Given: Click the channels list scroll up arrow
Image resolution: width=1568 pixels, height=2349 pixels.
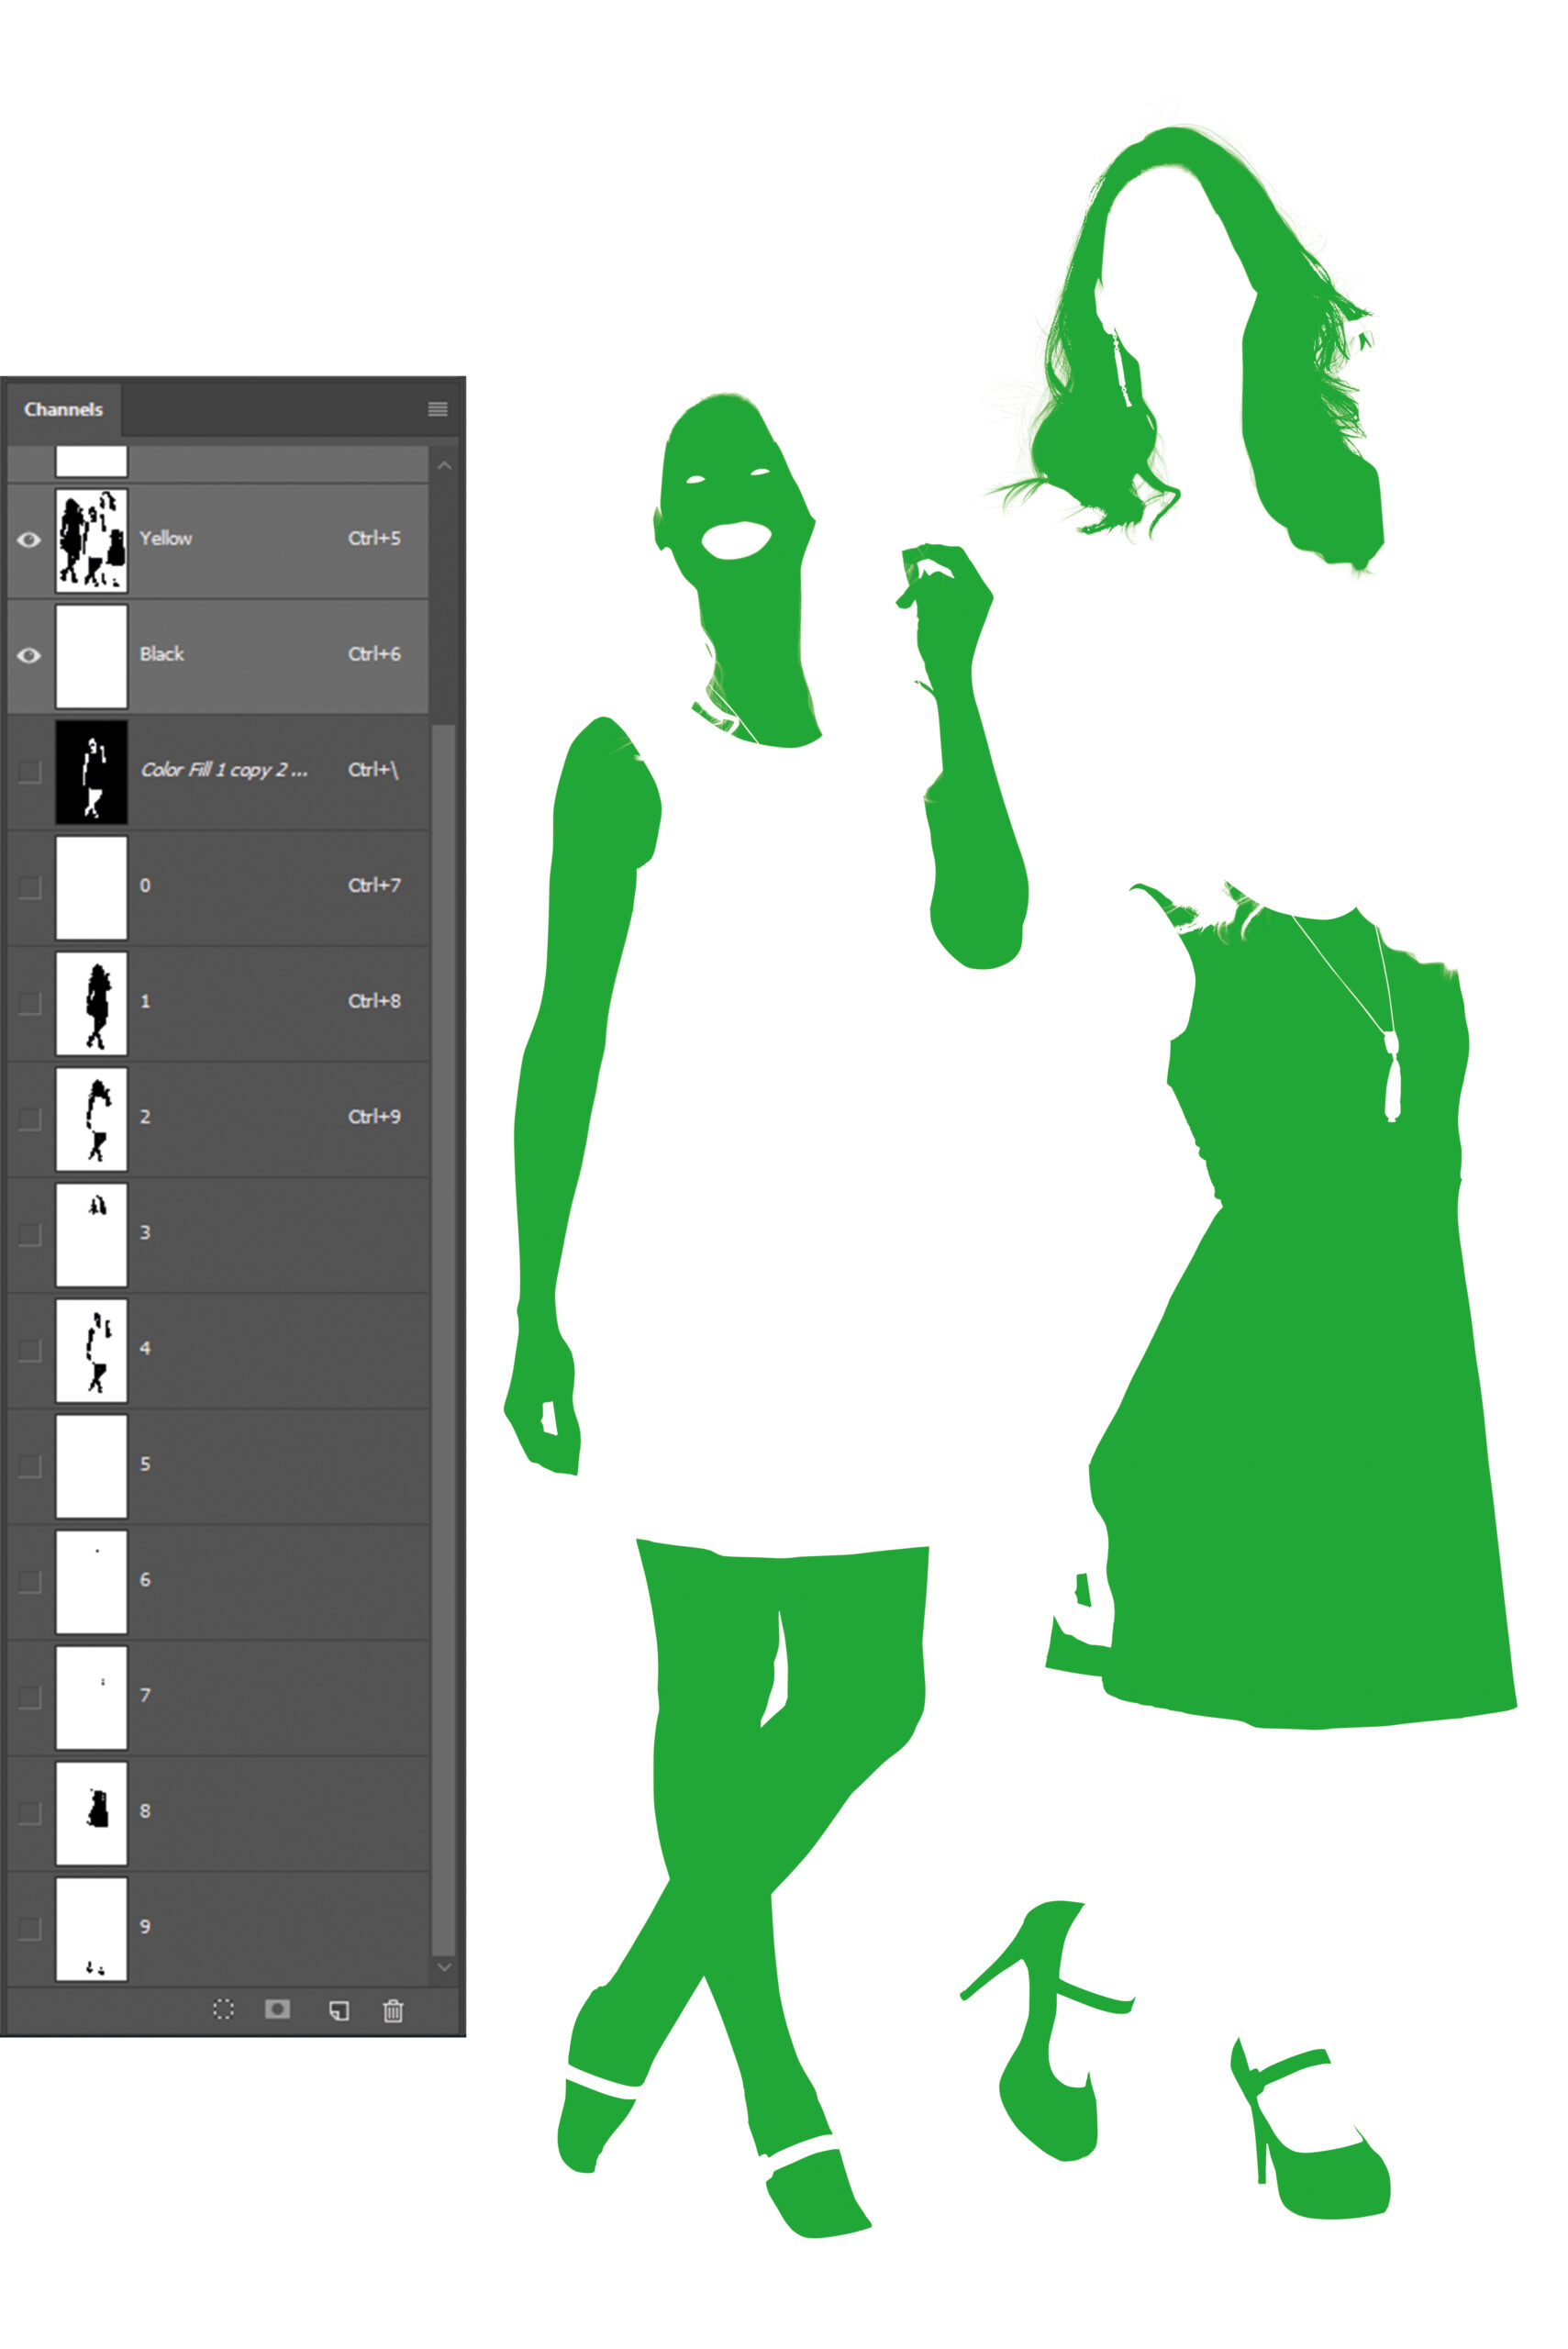Looking at the screenshot, I should coord(444,466).
